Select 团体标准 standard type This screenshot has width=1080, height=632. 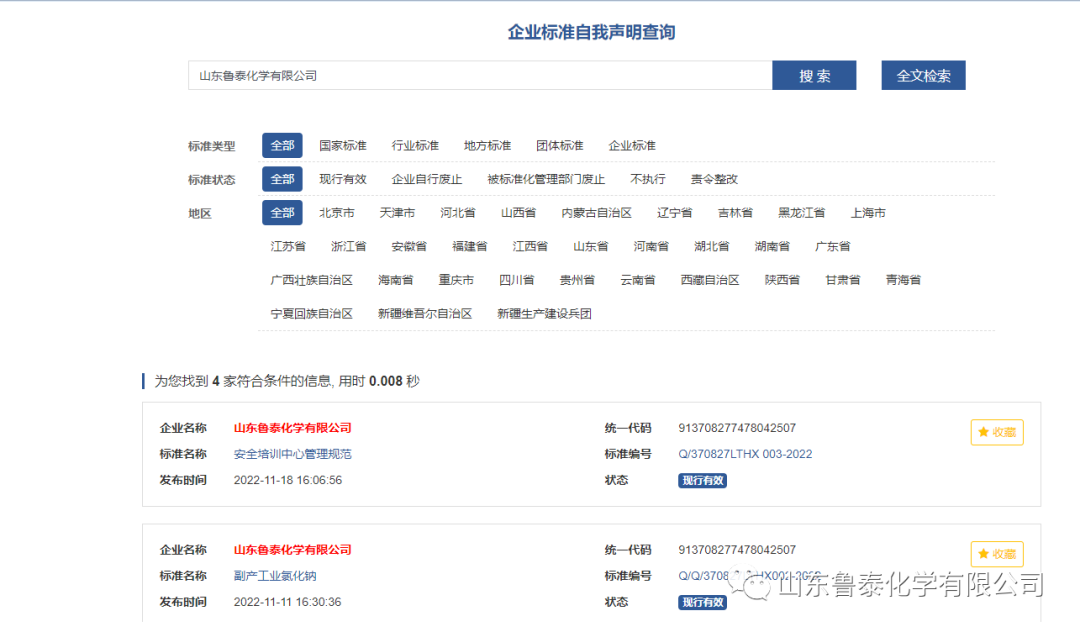(x=559, y=145)
